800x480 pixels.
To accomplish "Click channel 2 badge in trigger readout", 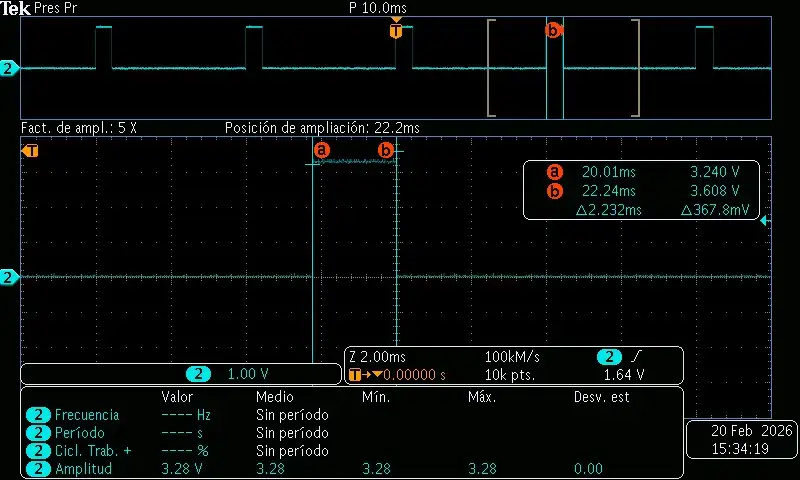I will click(609, 357).
